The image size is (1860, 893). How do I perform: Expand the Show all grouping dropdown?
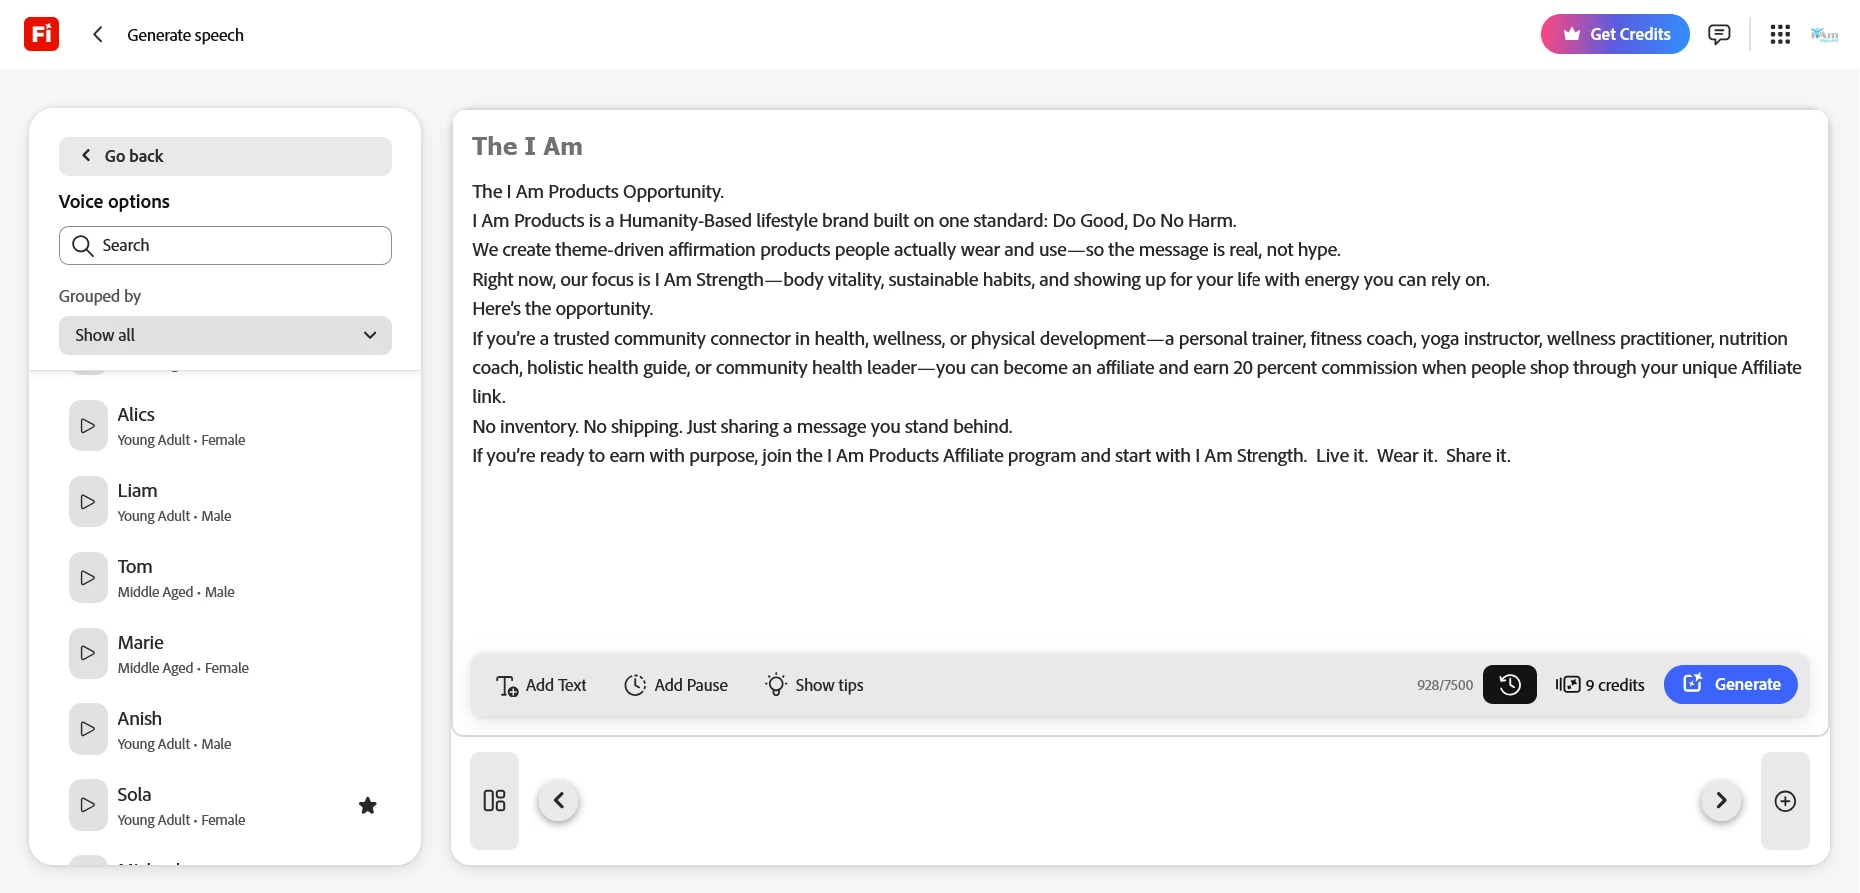click(225, 335)
